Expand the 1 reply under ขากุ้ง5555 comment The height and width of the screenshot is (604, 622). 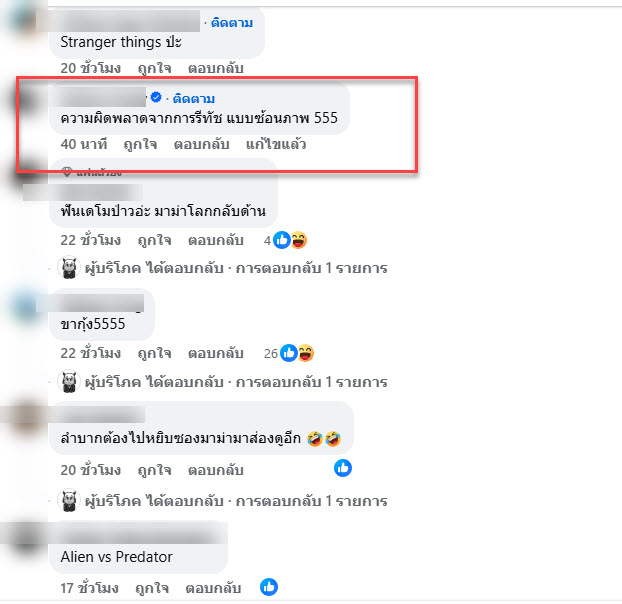click(x=236, y=382)
